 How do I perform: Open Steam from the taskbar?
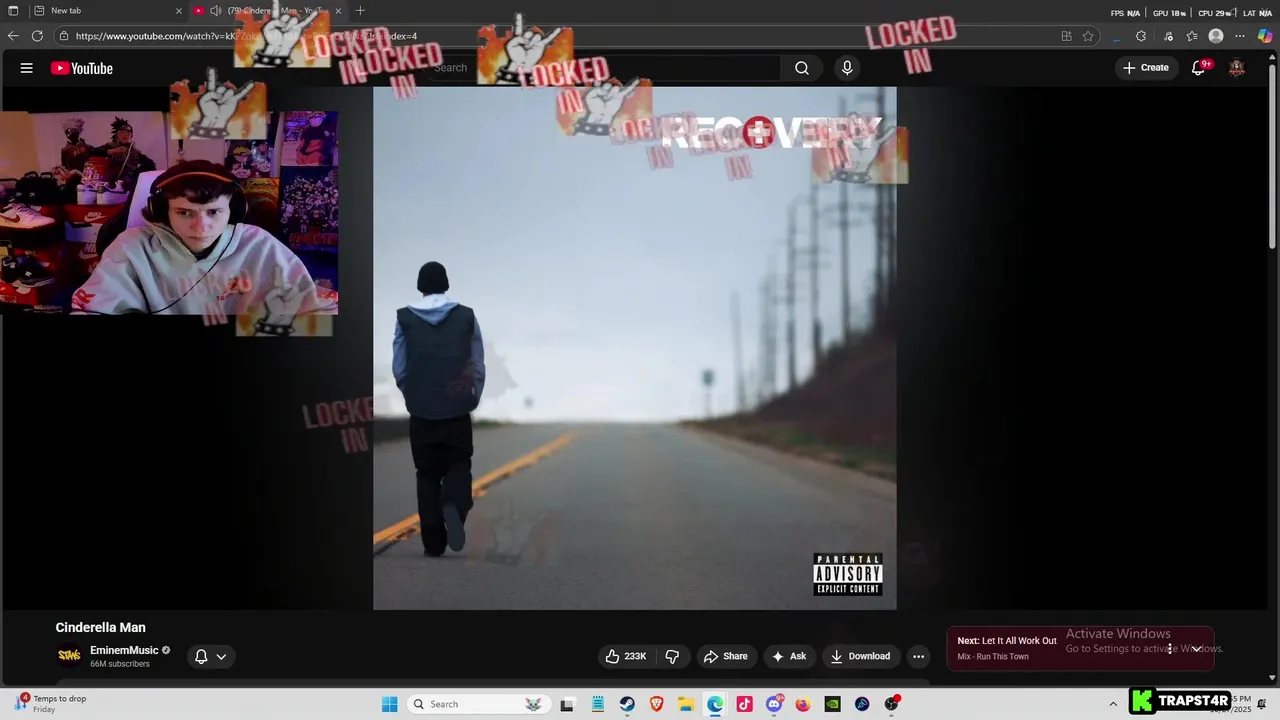pos(627,704)
